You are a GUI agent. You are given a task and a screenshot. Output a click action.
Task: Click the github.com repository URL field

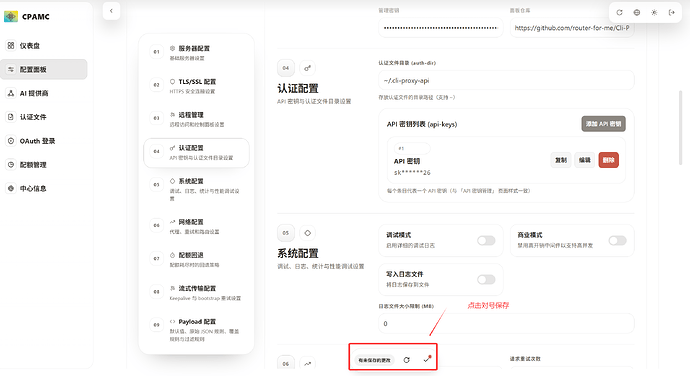(572, 28)
